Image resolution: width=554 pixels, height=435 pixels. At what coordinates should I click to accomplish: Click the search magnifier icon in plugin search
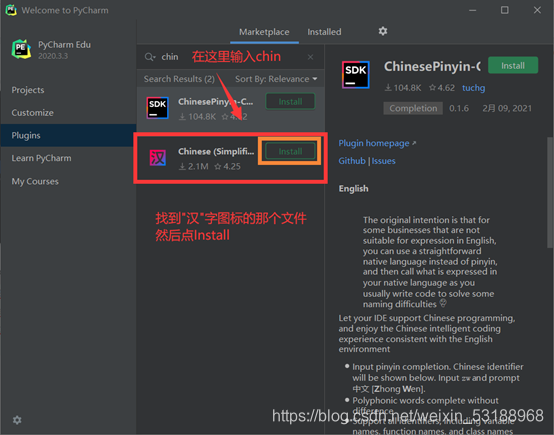click(x=150, y=57)
